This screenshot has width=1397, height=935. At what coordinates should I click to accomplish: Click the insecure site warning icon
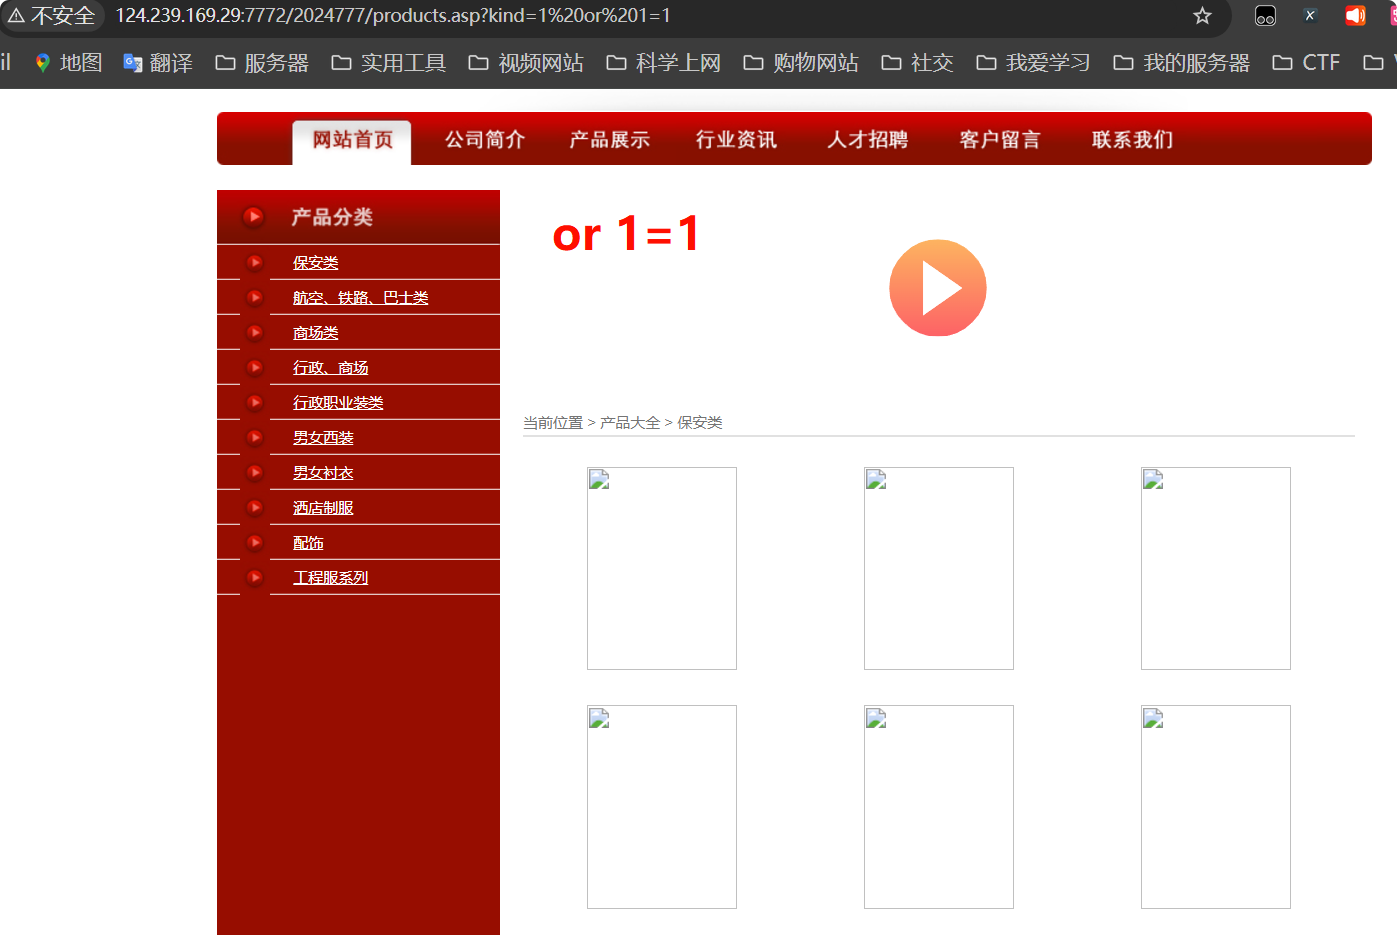17,16
